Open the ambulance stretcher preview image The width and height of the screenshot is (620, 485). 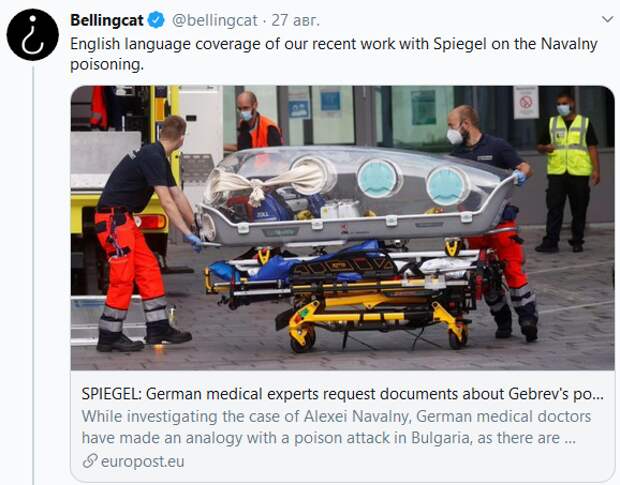342,228
